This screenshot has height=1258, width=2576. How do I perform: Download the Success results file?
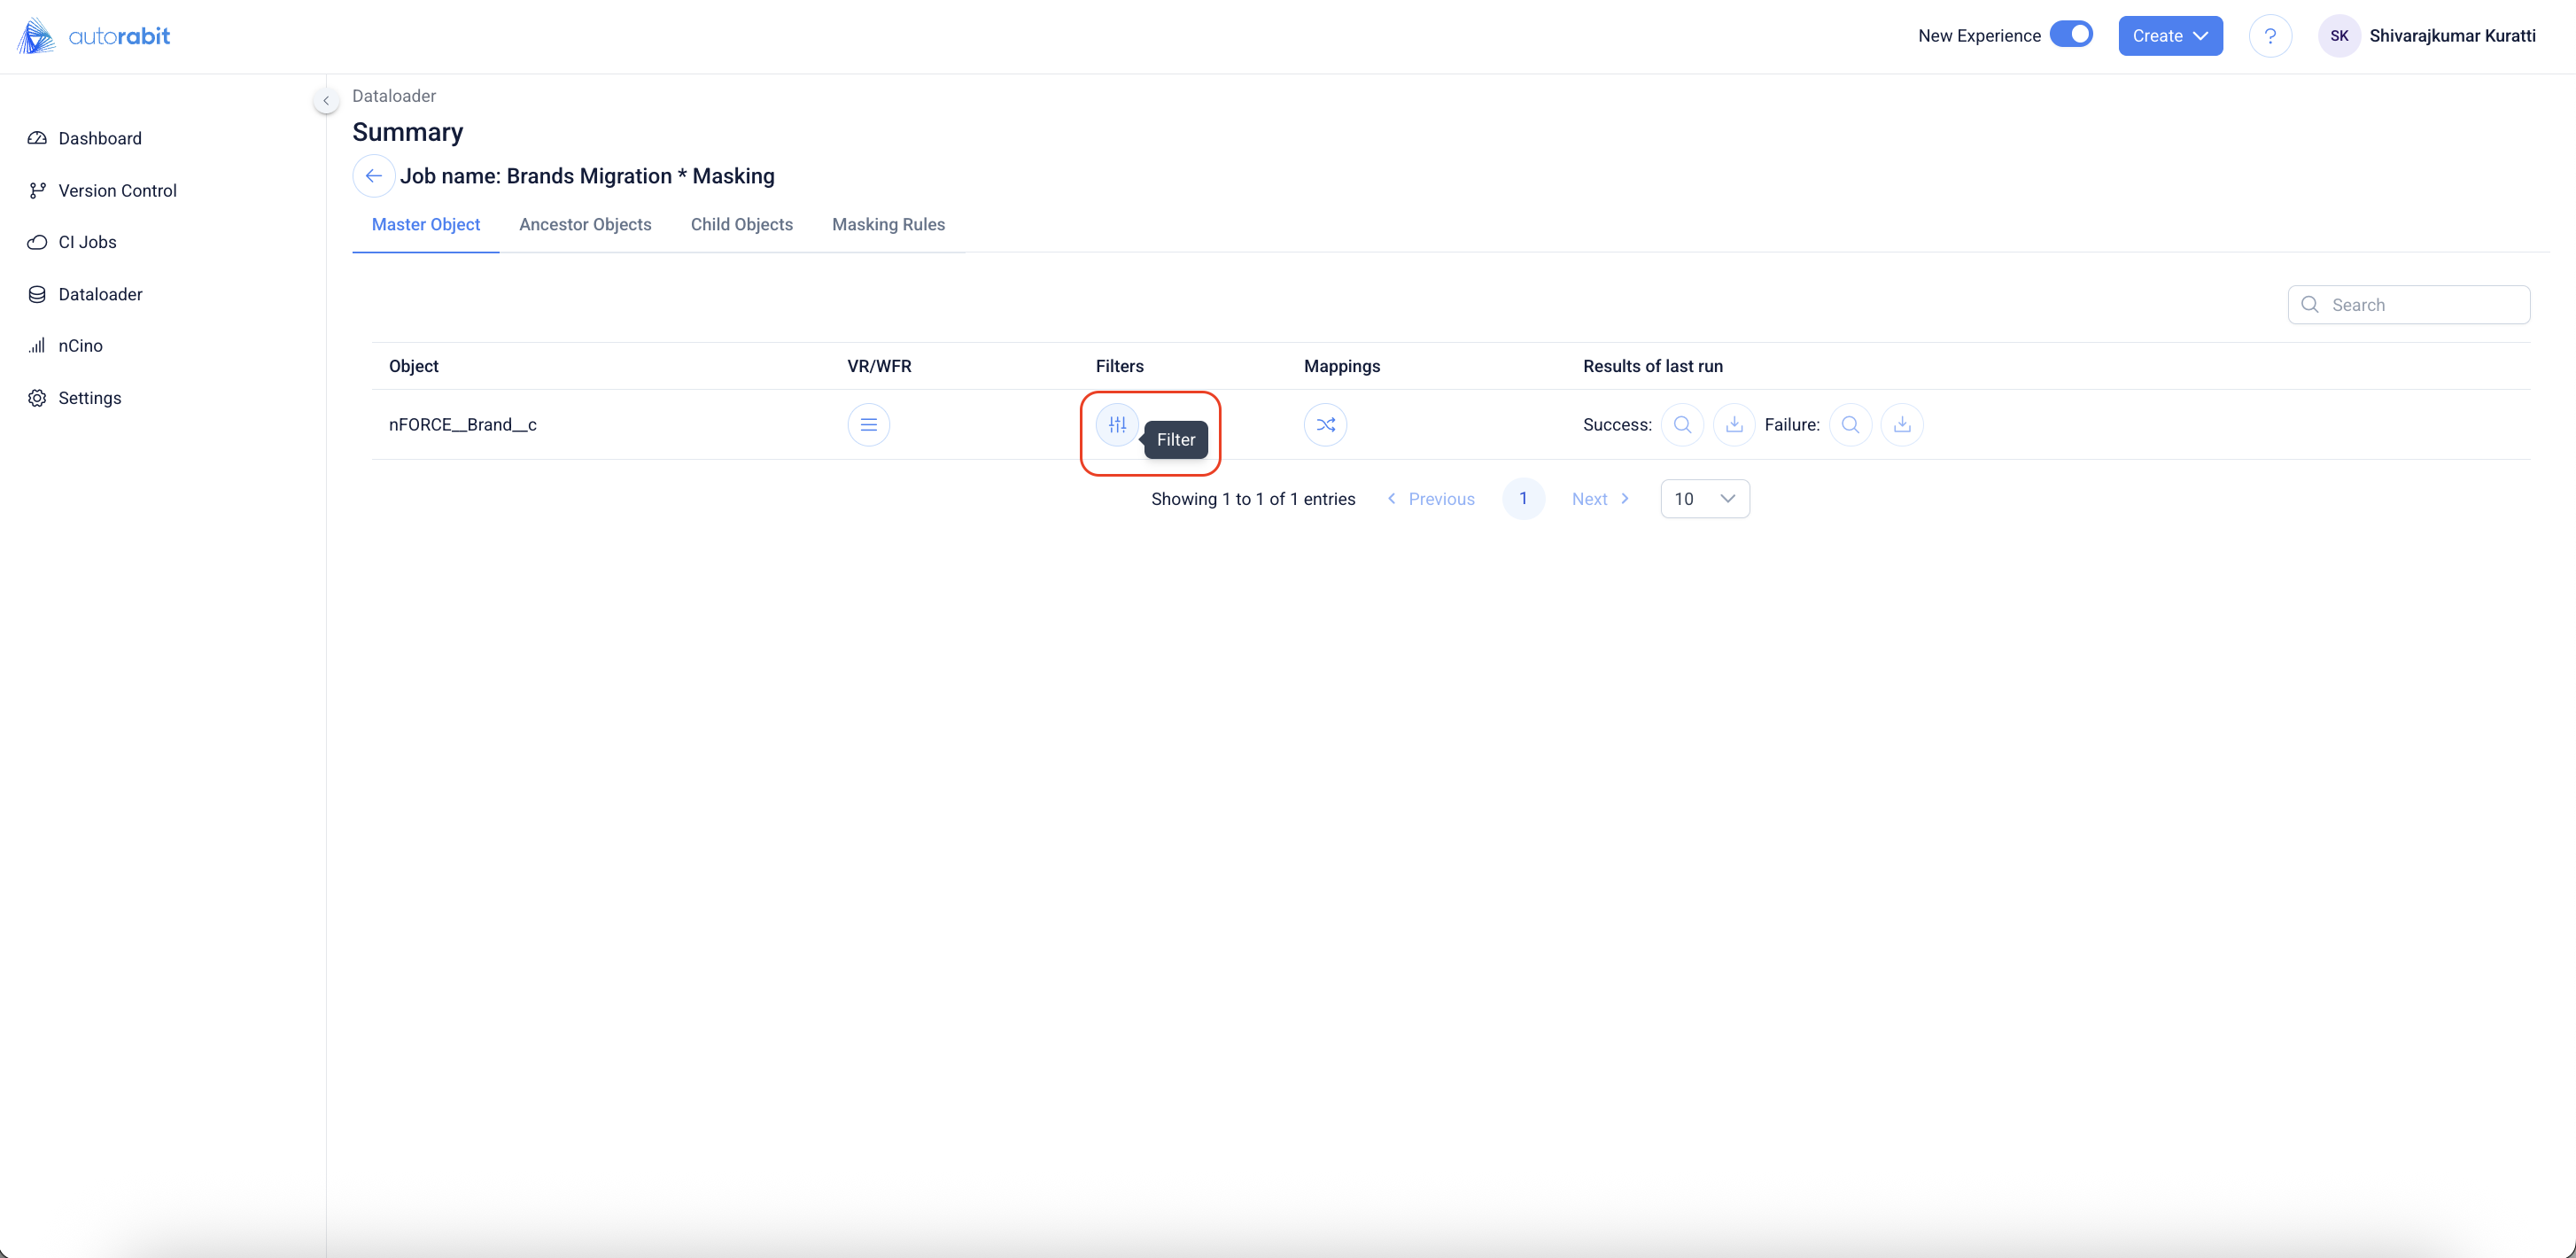pos(1734,424)
